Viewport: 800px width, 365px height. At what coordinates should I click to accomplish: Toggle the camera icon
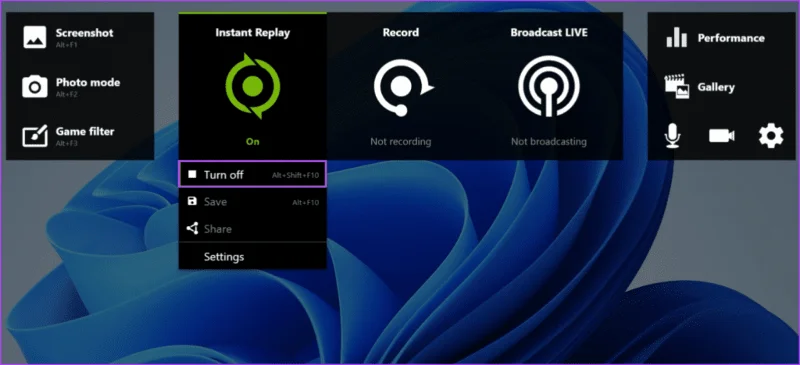pyautogui.click(x=721, y=136)
